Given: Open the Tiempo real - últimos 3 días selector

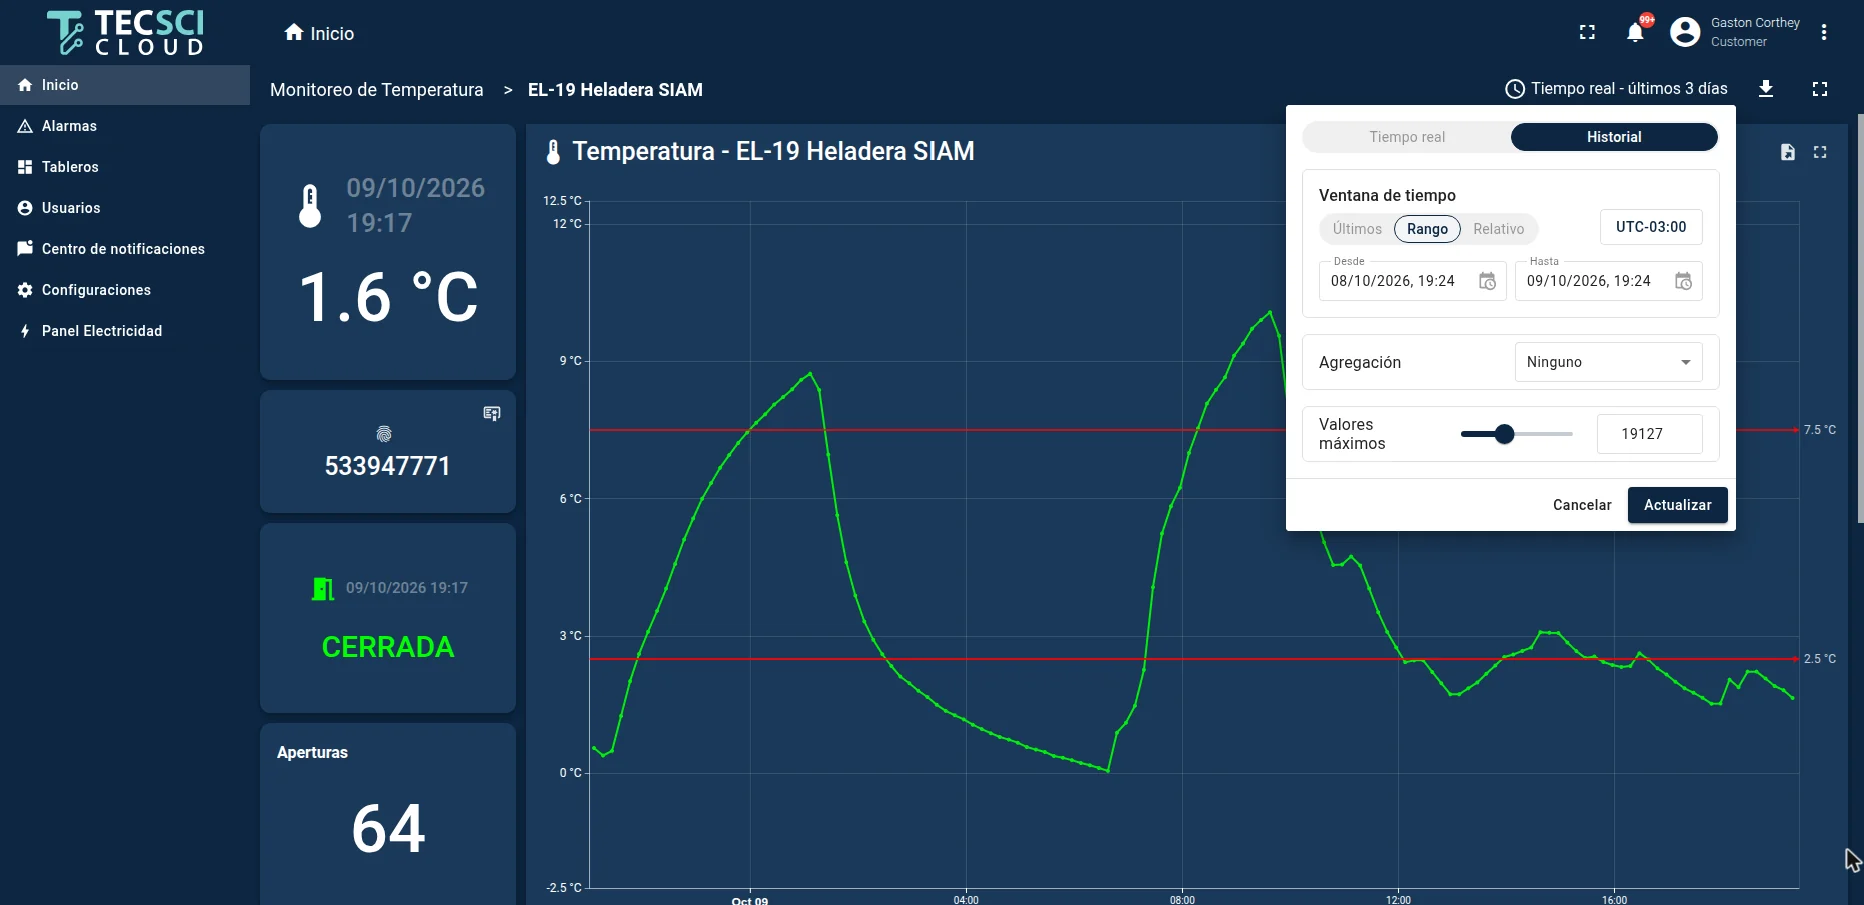Looking at the screenshot, I should (1616, 89).
